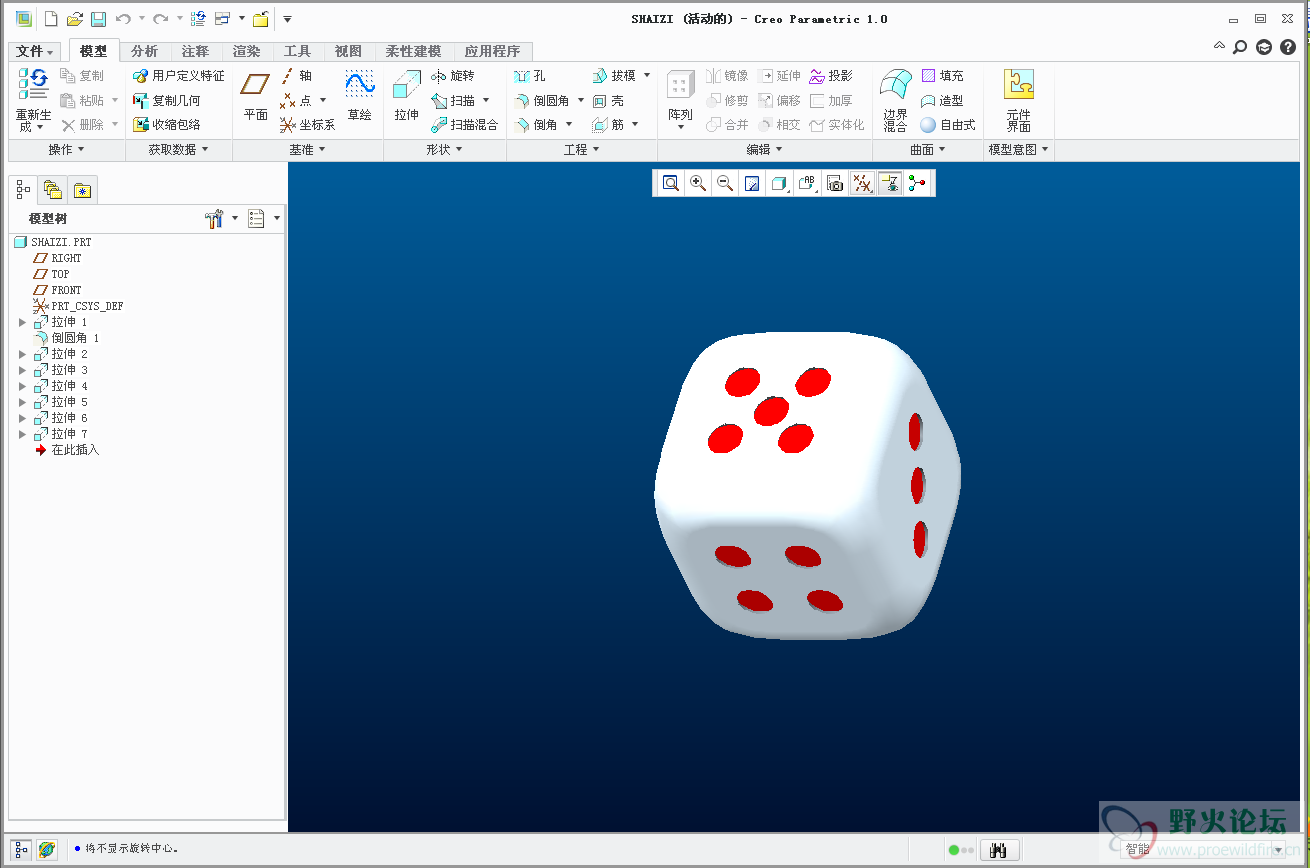The height and width of the screenshot is (868, 1310).
Task: Select the 壳 shell tool
Action: pyautogui.click(x=608, y=101)
